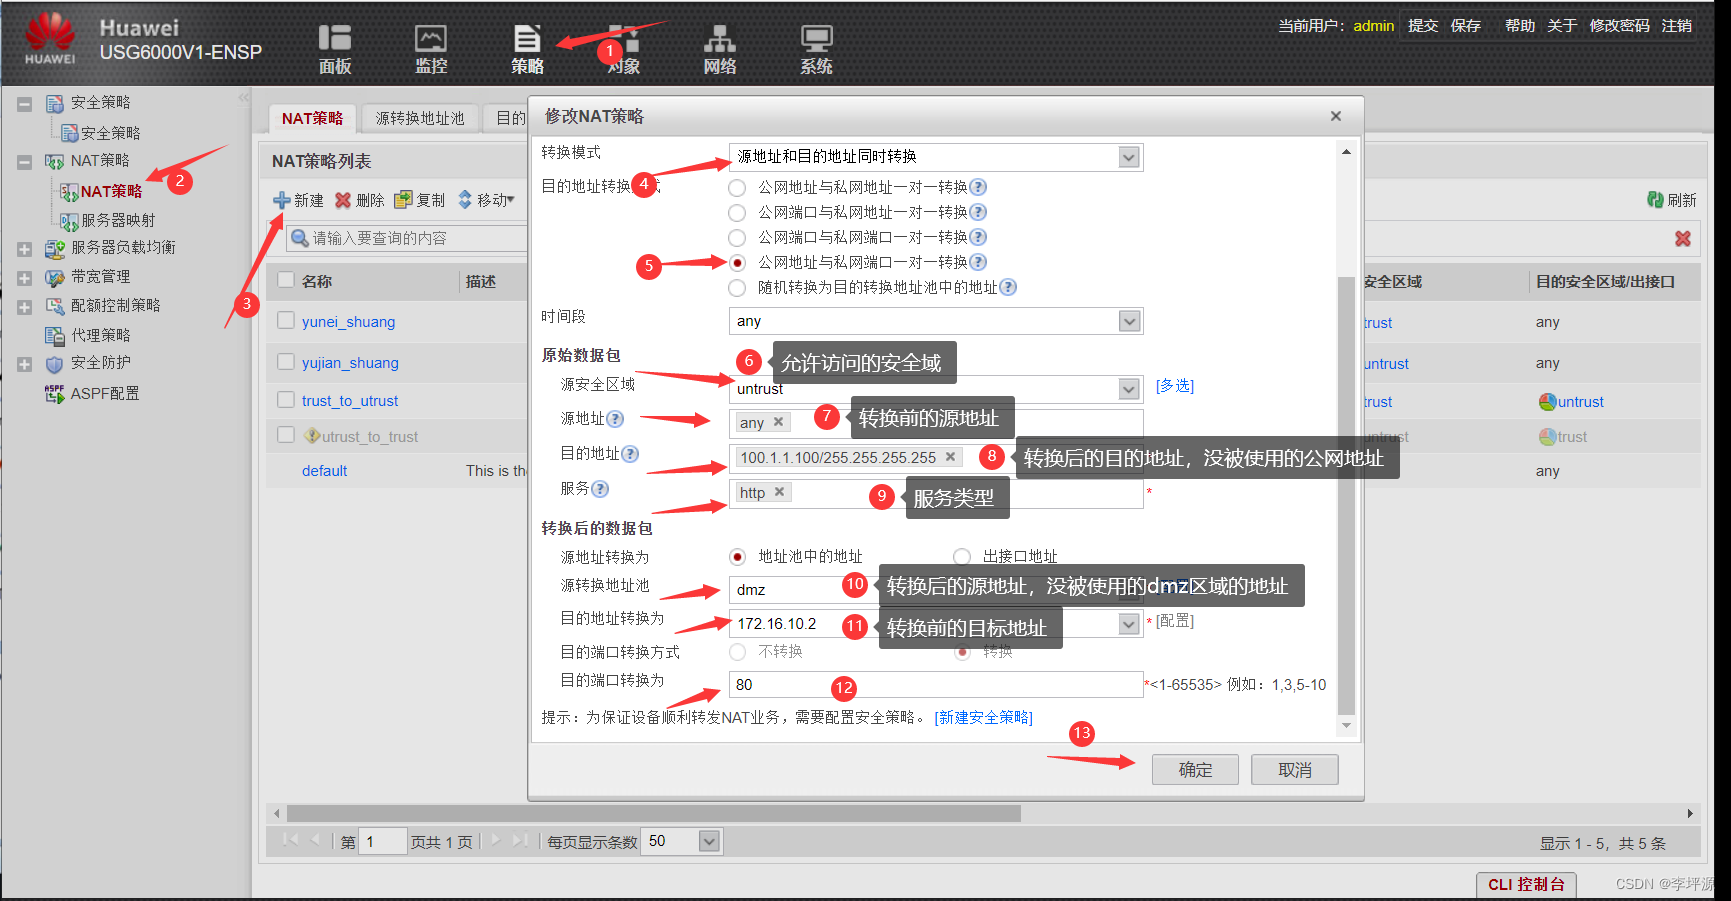Click the ASPF配置 icon in sidebar
The height and width of the screenshot is (901, 1731).
54,393
